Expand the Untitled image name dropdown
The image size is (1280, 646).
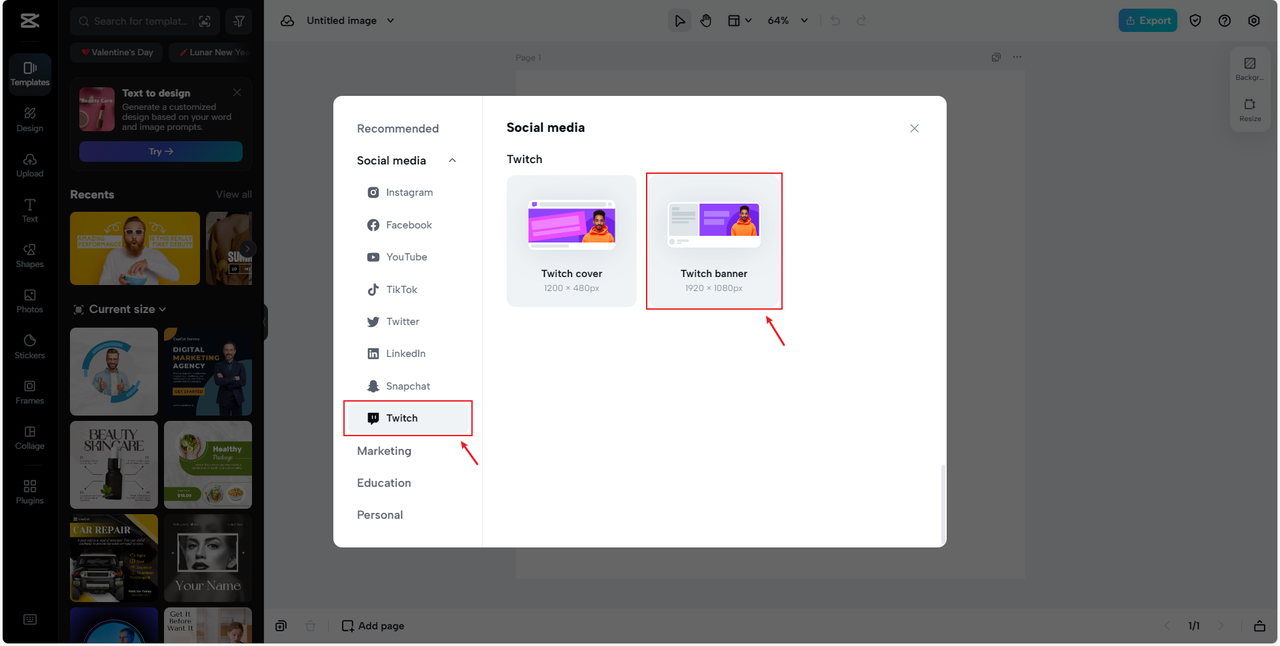390,20
